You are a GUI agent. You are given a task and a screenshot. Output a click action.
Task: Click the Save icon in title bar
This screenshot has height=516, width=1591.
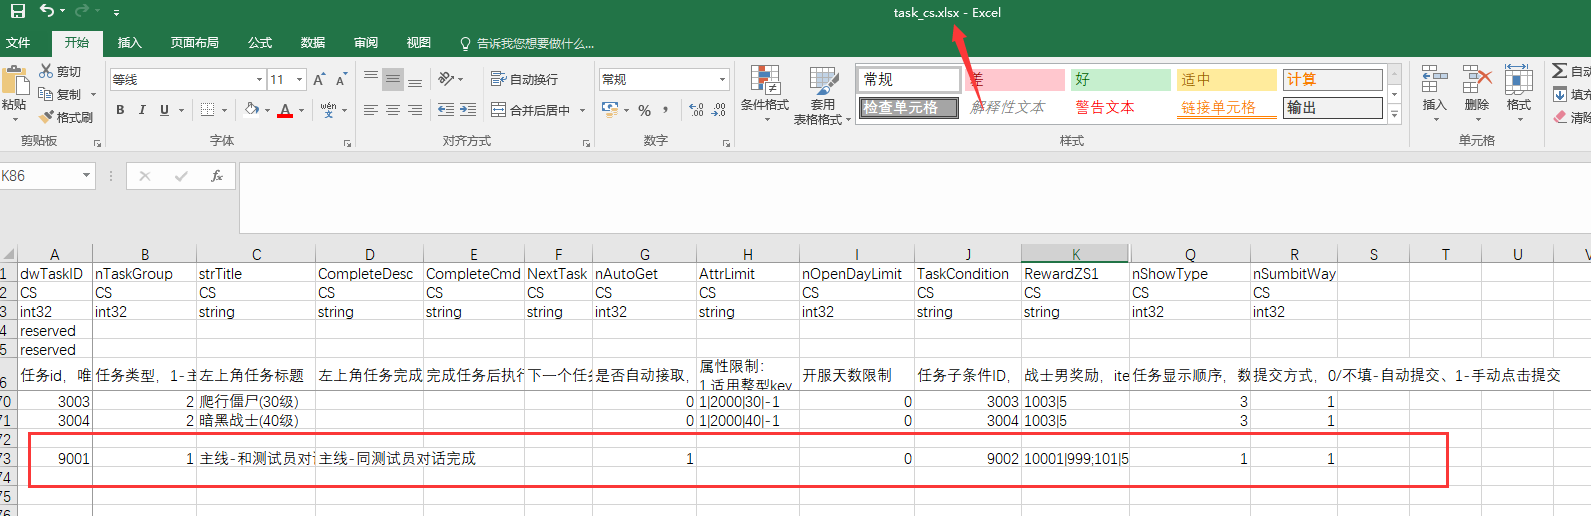(18, 12)
